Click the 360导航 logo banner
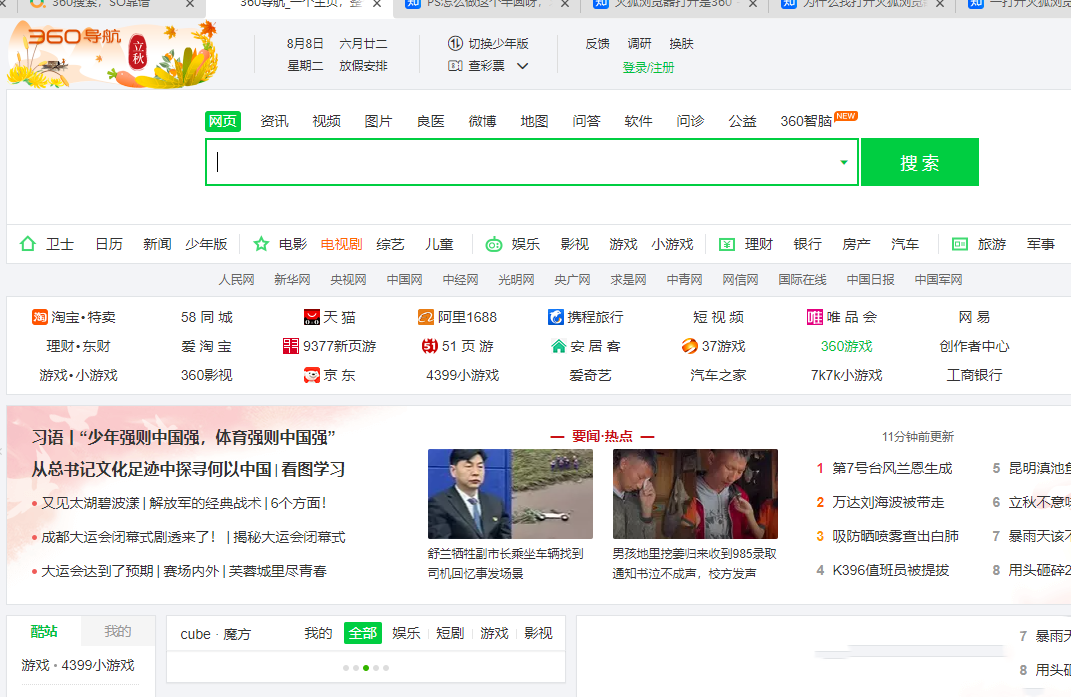Screen dimensions: 1071x697 [113, 55]
